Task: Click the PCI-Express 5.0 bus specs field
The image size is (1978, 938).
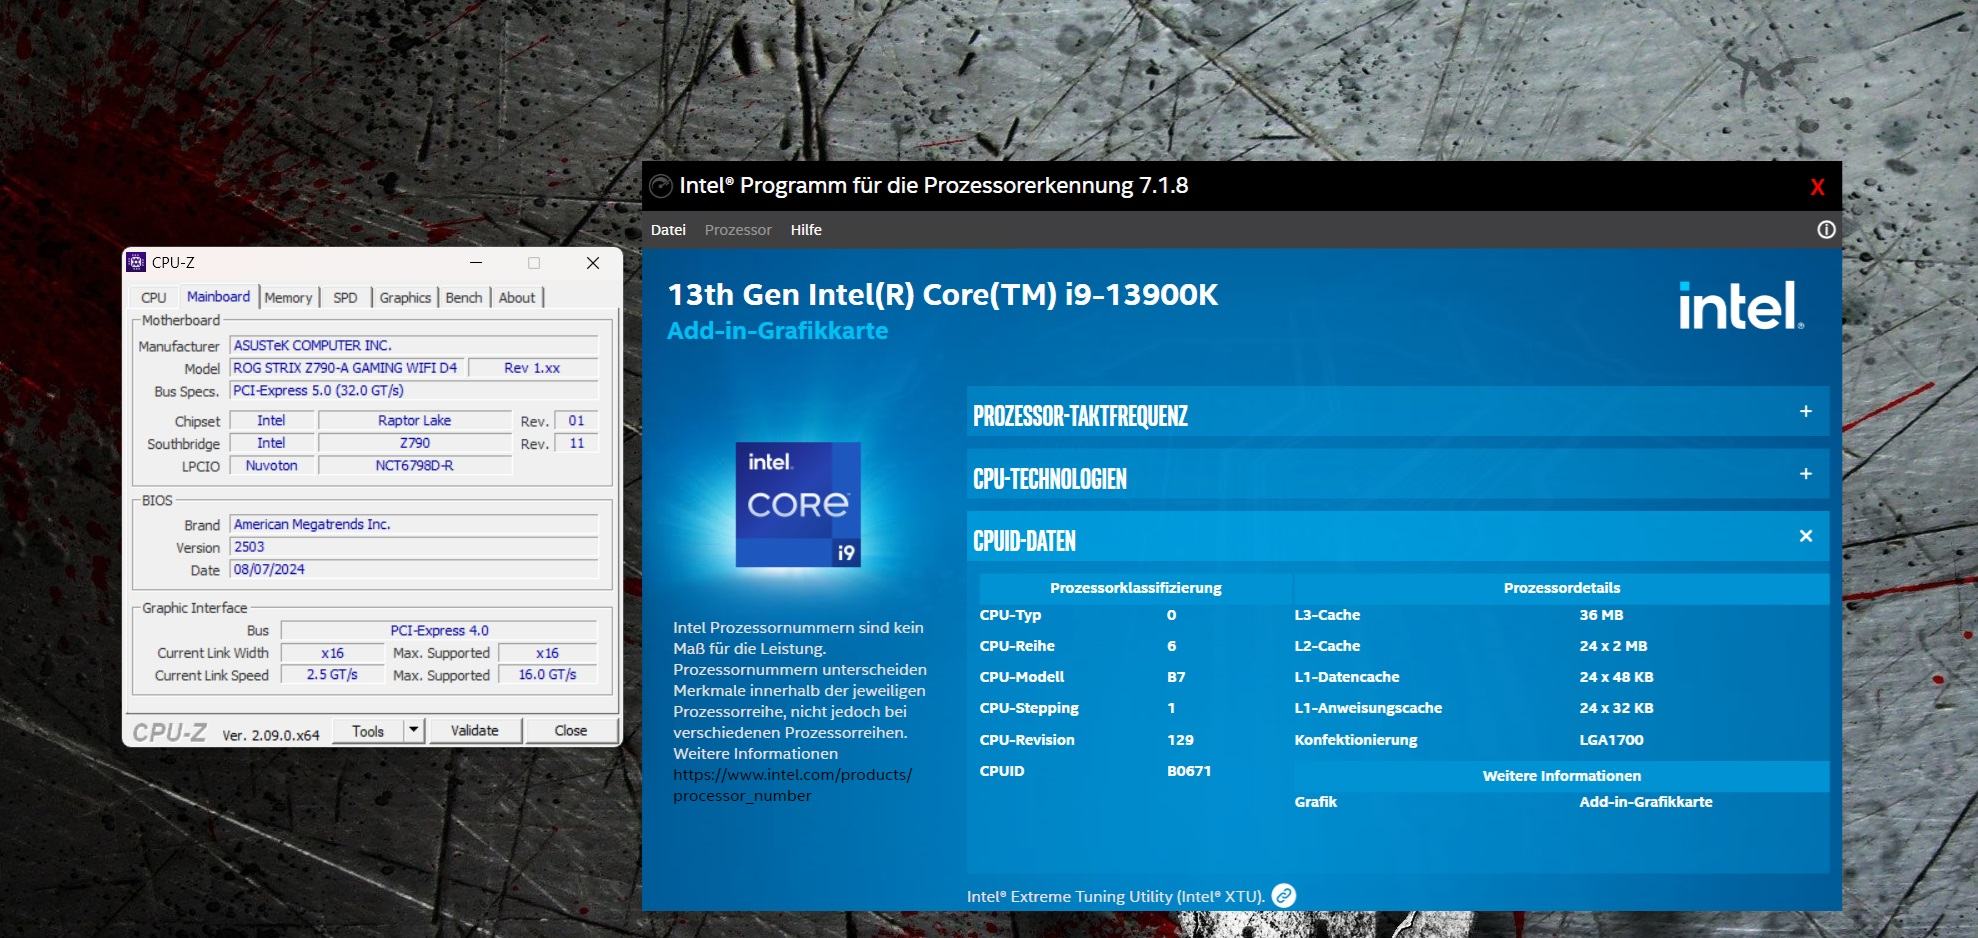Action: [414, 391]
